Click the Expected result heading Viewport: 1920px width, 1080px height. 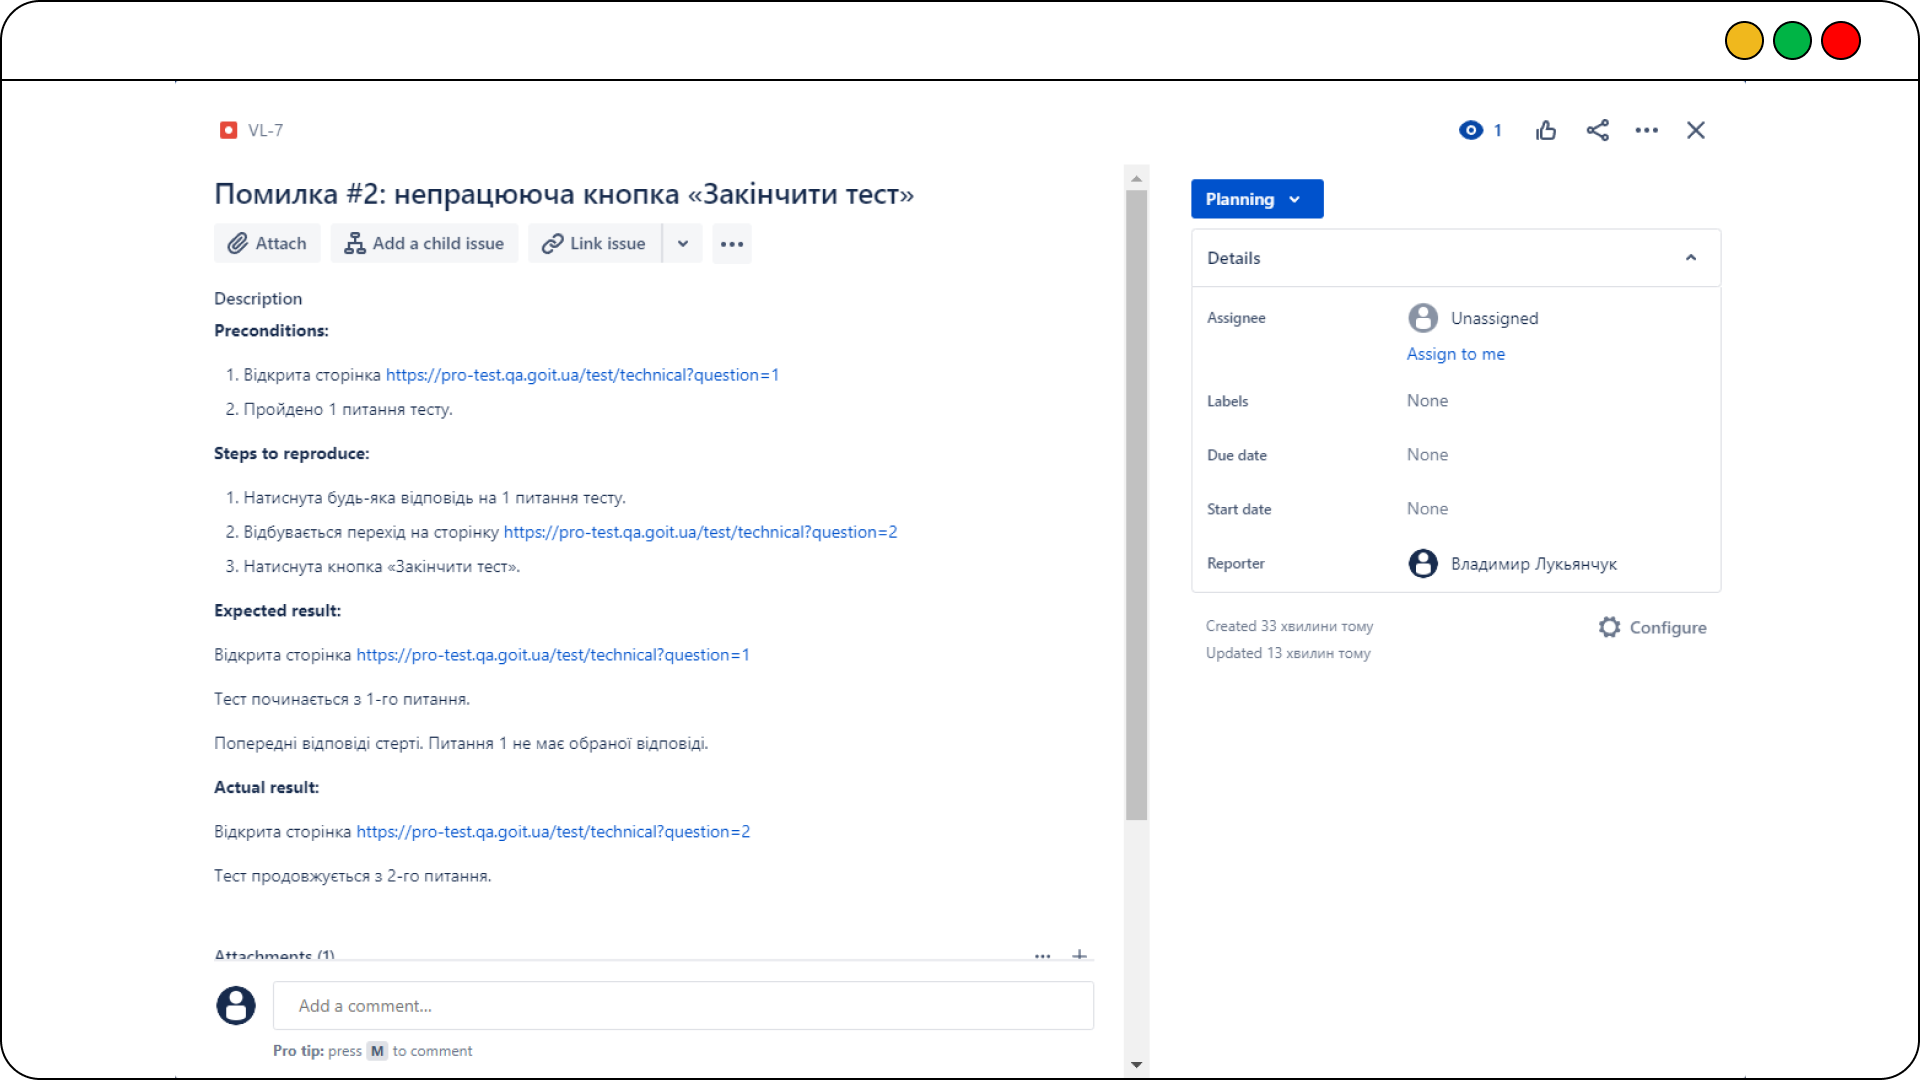pos(277,611)
